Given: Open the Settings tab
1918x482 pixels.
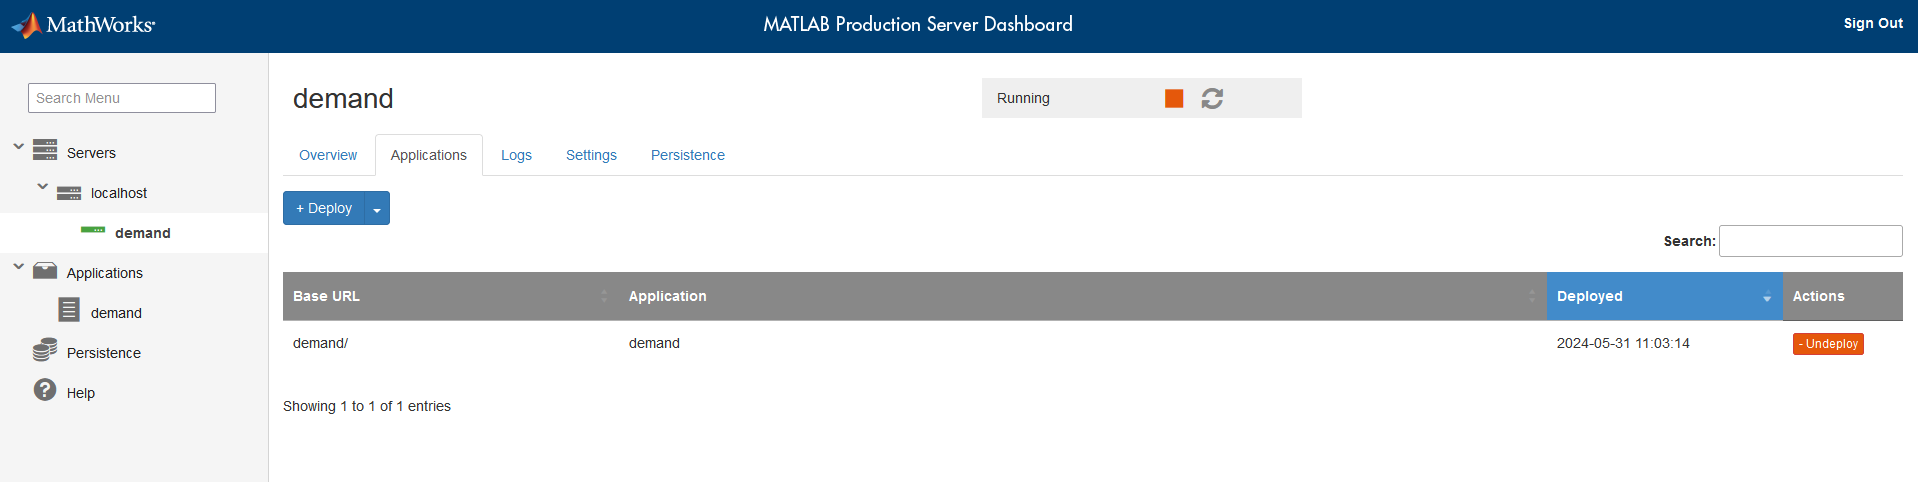Looking at the screenshot, I should click(x=591, y=155).
